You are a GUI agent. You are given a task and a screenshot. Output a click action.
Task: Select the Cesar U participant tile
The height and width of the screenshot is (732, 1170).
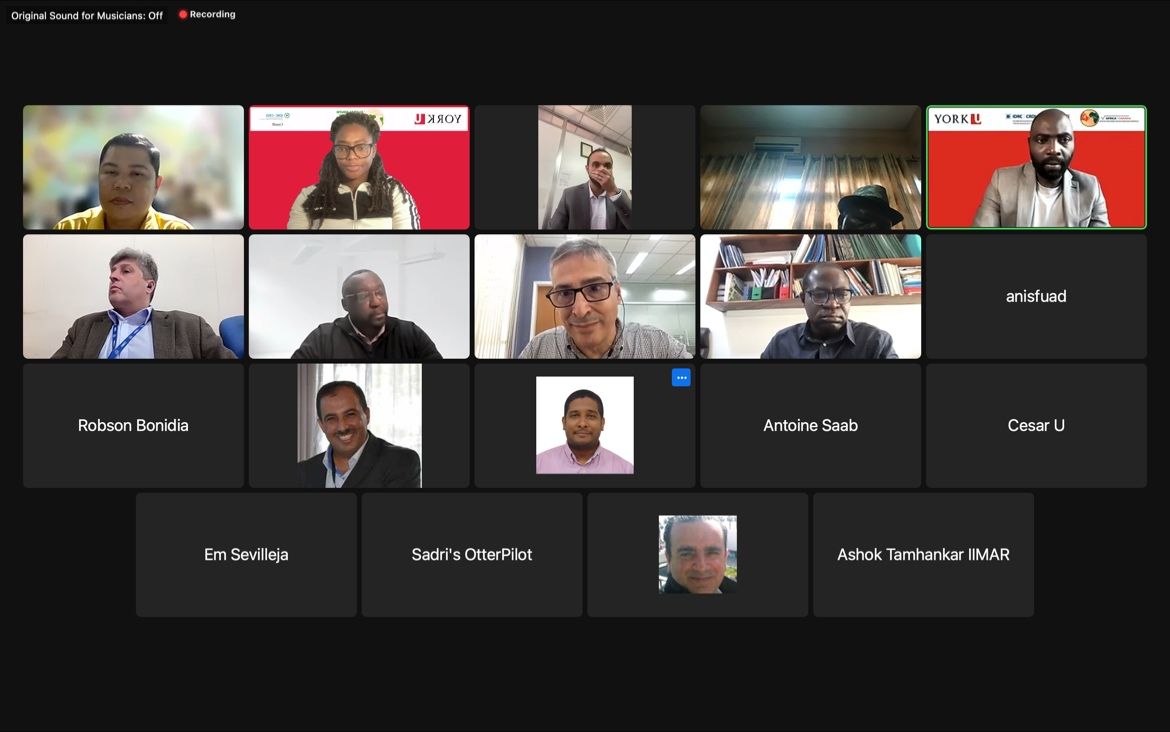[x=1036, y=425]
